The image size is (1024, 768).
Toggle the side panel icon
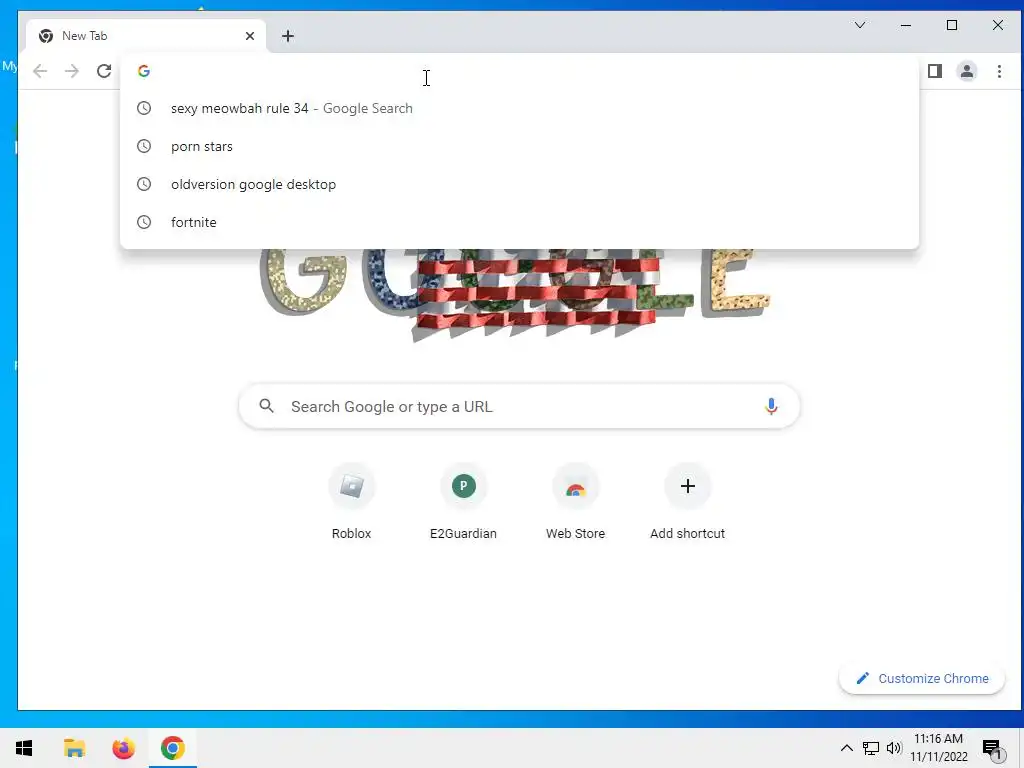935,71
